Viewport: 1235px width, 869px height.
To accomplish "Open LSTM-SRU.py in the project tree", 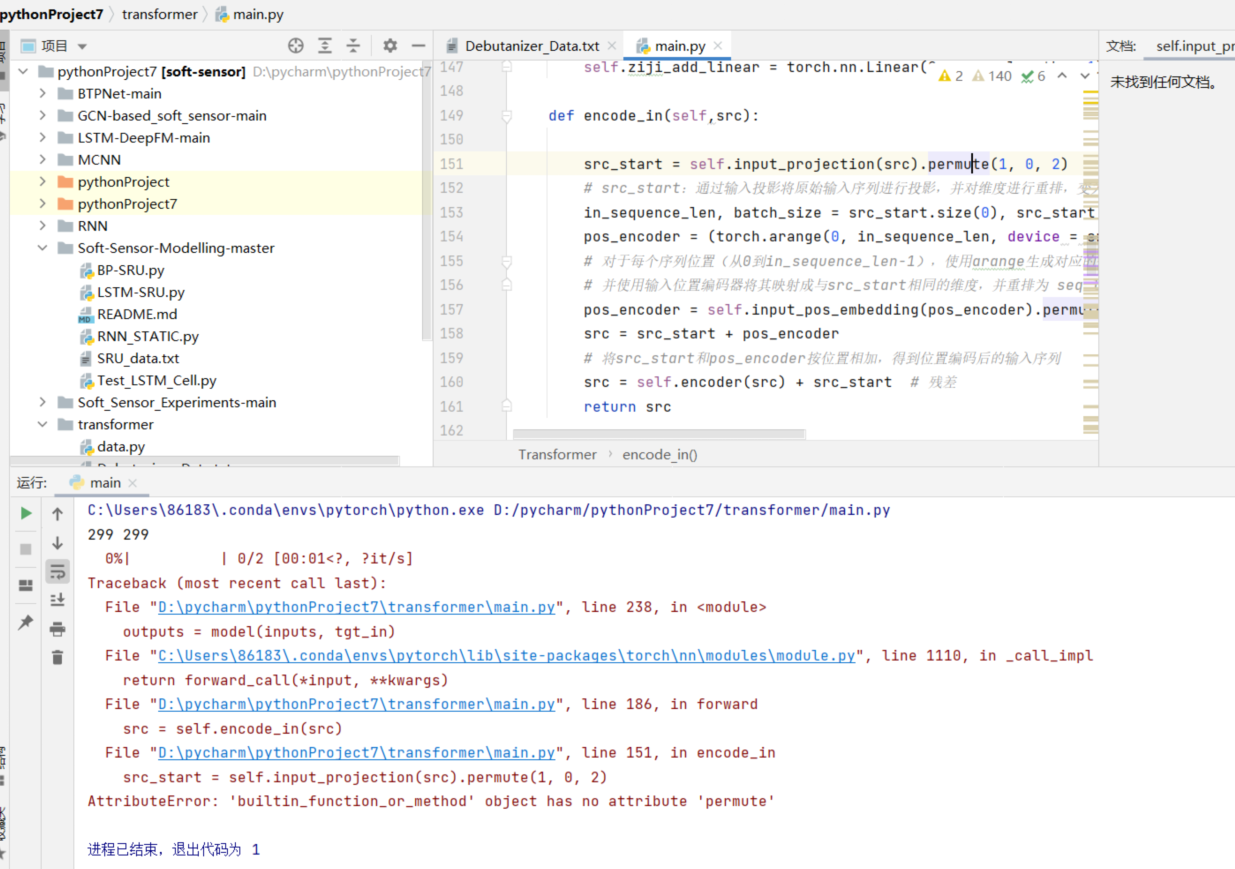I will pos(140,292).
